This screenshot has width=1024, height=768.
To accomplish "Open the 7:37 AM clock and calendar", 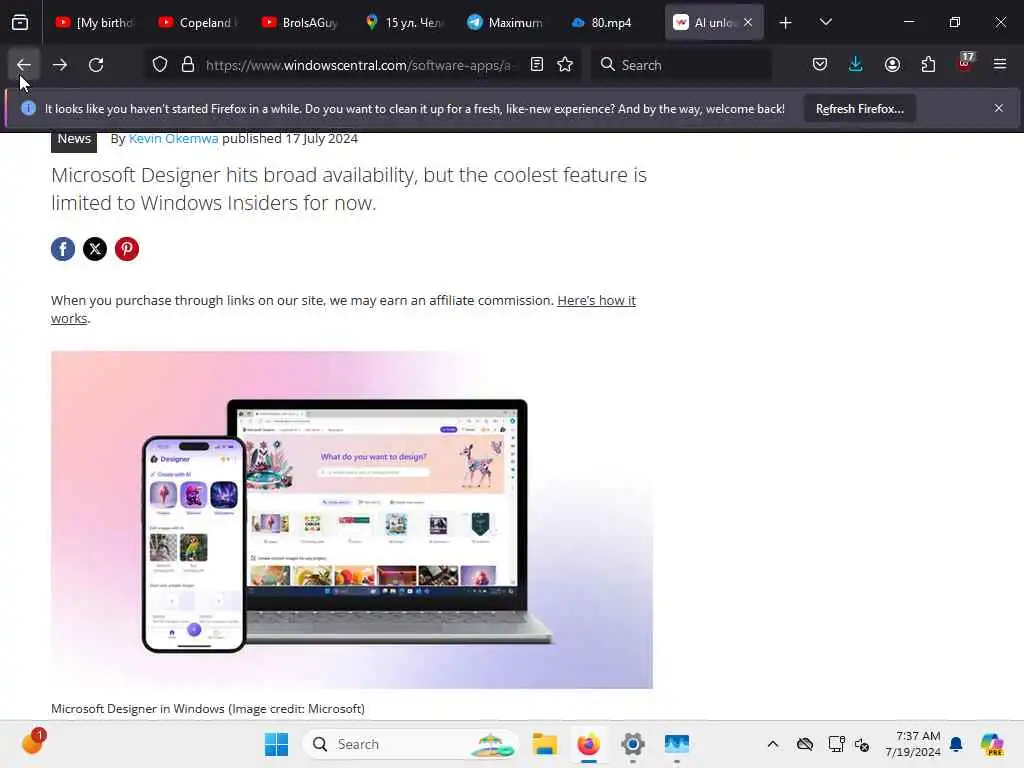I will [913, 744].
